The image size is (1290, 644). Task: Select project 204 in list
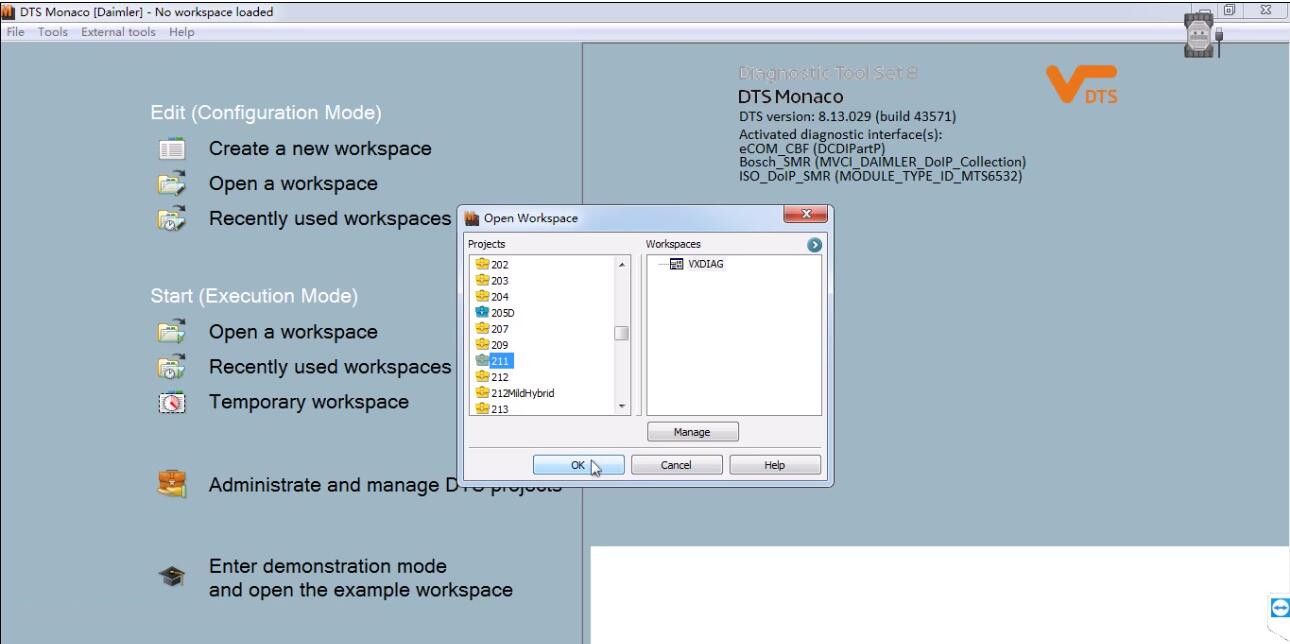pyautogui.click(x=500, y=297)
